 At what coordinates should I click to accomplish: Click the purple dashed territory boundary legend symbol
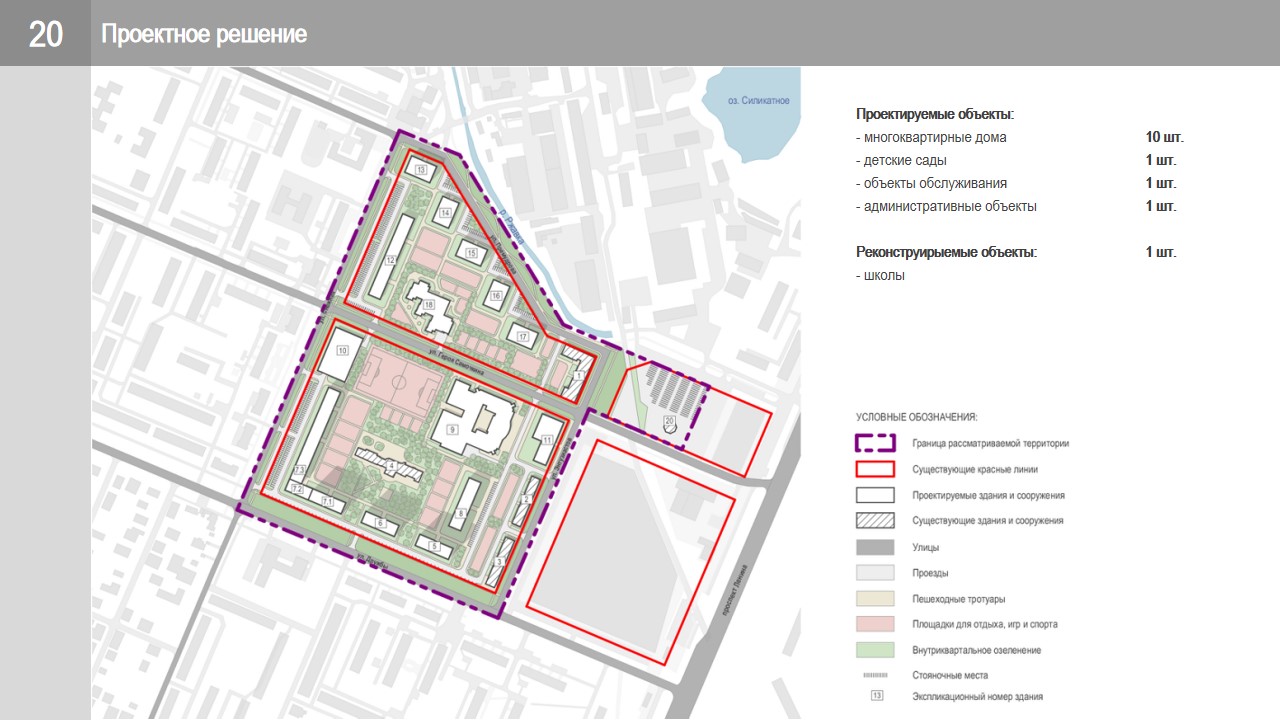(x=875, y=443)
